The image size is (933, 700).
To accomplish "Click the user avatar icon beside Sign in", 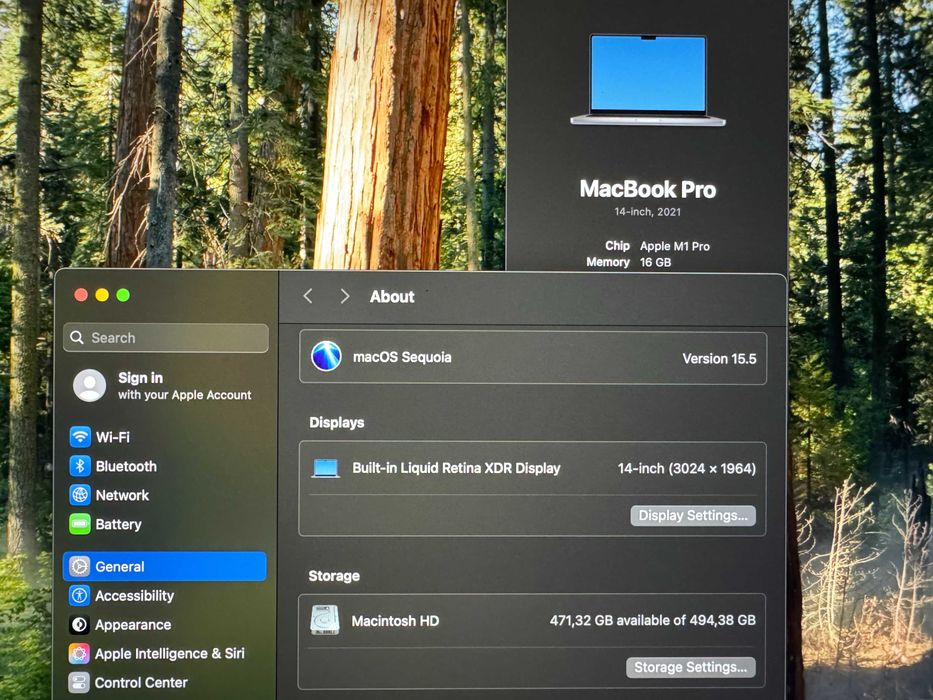I will 90,386.
